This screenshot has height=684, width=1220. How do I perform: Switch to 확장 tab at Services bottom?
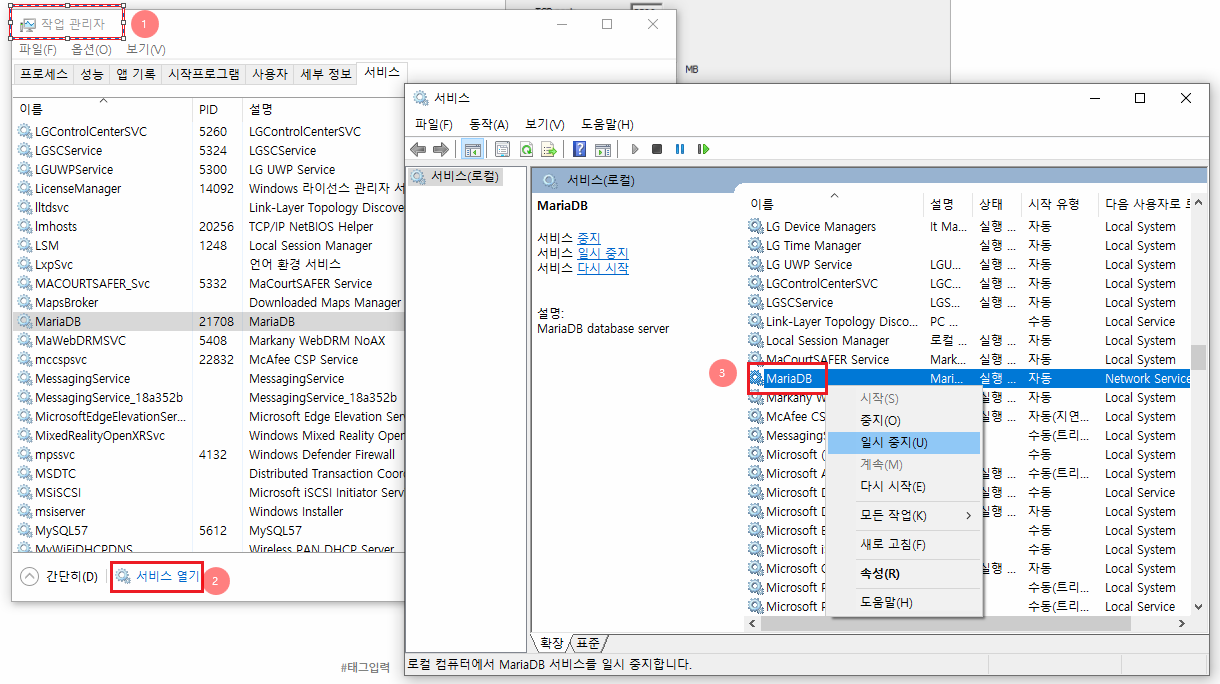pyautogui.click(x=551, y=643)
